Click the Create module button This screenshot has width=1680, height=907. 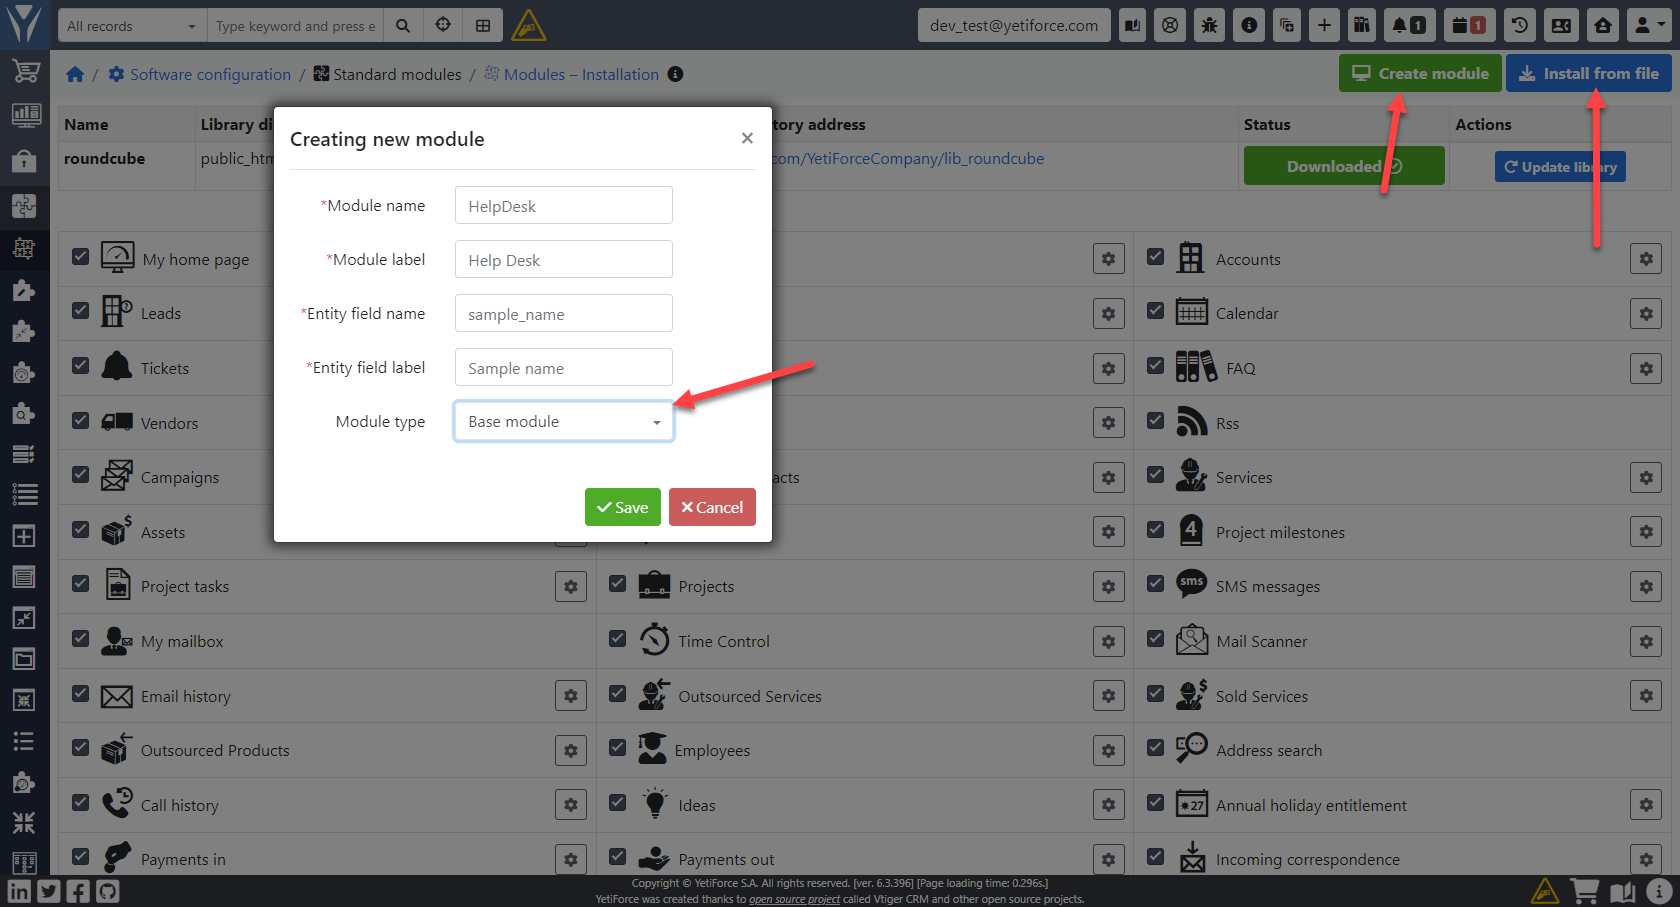tap(1420, 73)
